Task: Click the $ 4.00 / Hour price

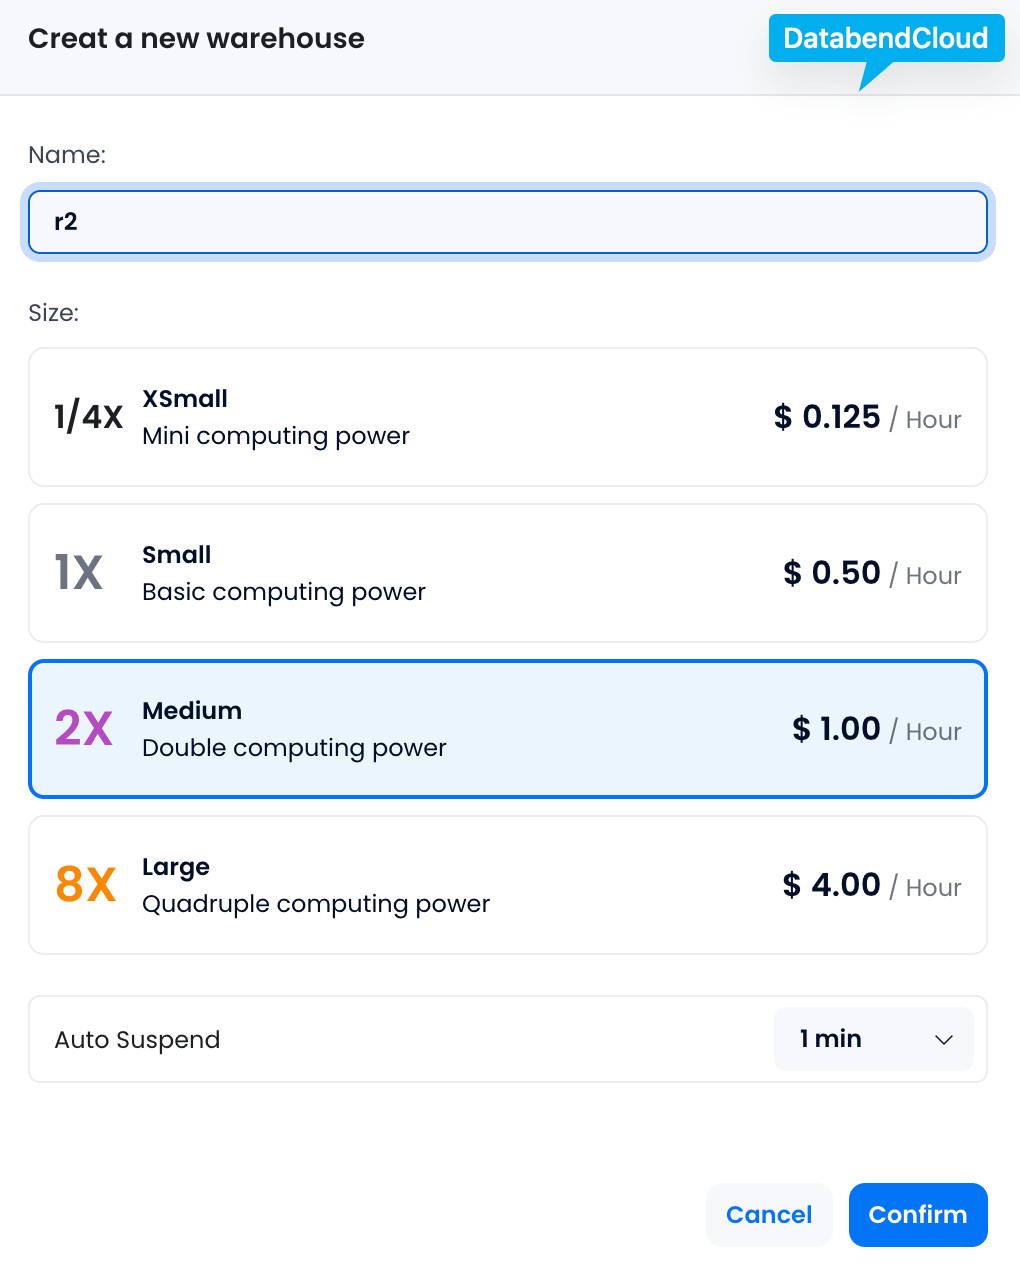Action: click(x=871, y=886)
